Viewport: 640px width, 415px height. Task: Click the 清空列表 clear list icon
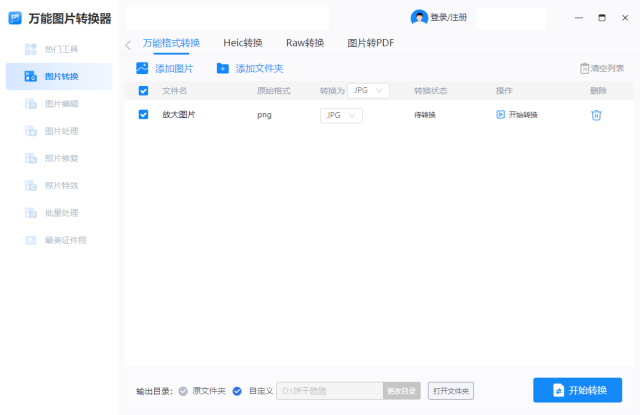tap(584, 68)
